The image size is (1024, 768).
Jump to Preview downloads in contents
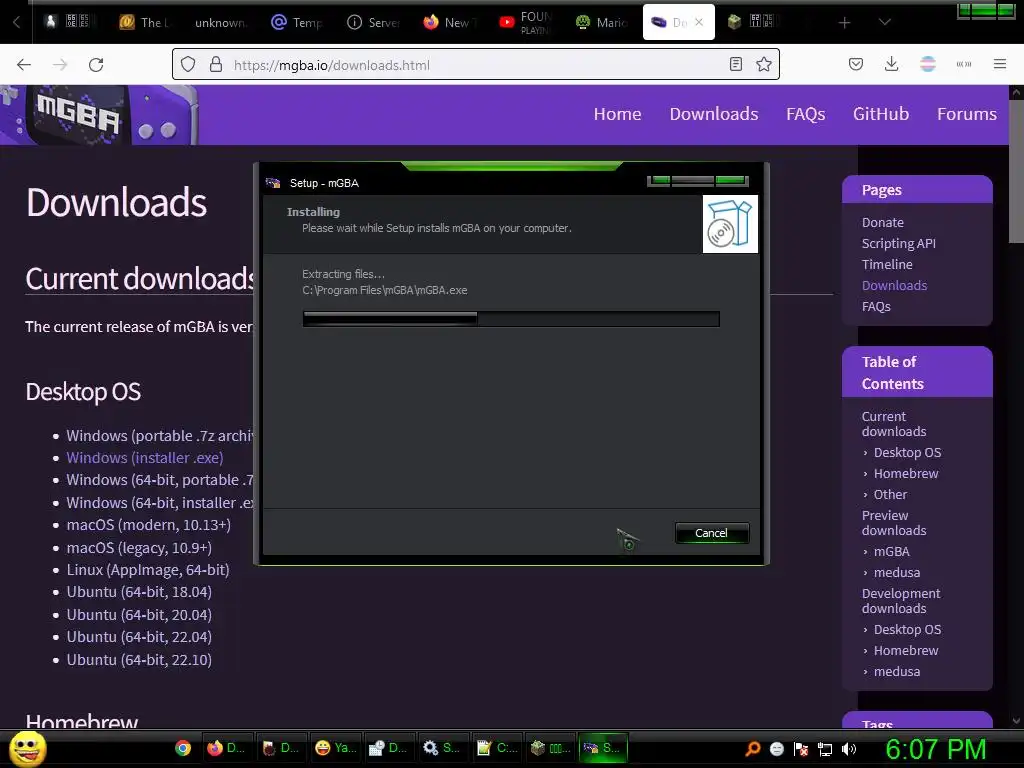click(893, 523)
